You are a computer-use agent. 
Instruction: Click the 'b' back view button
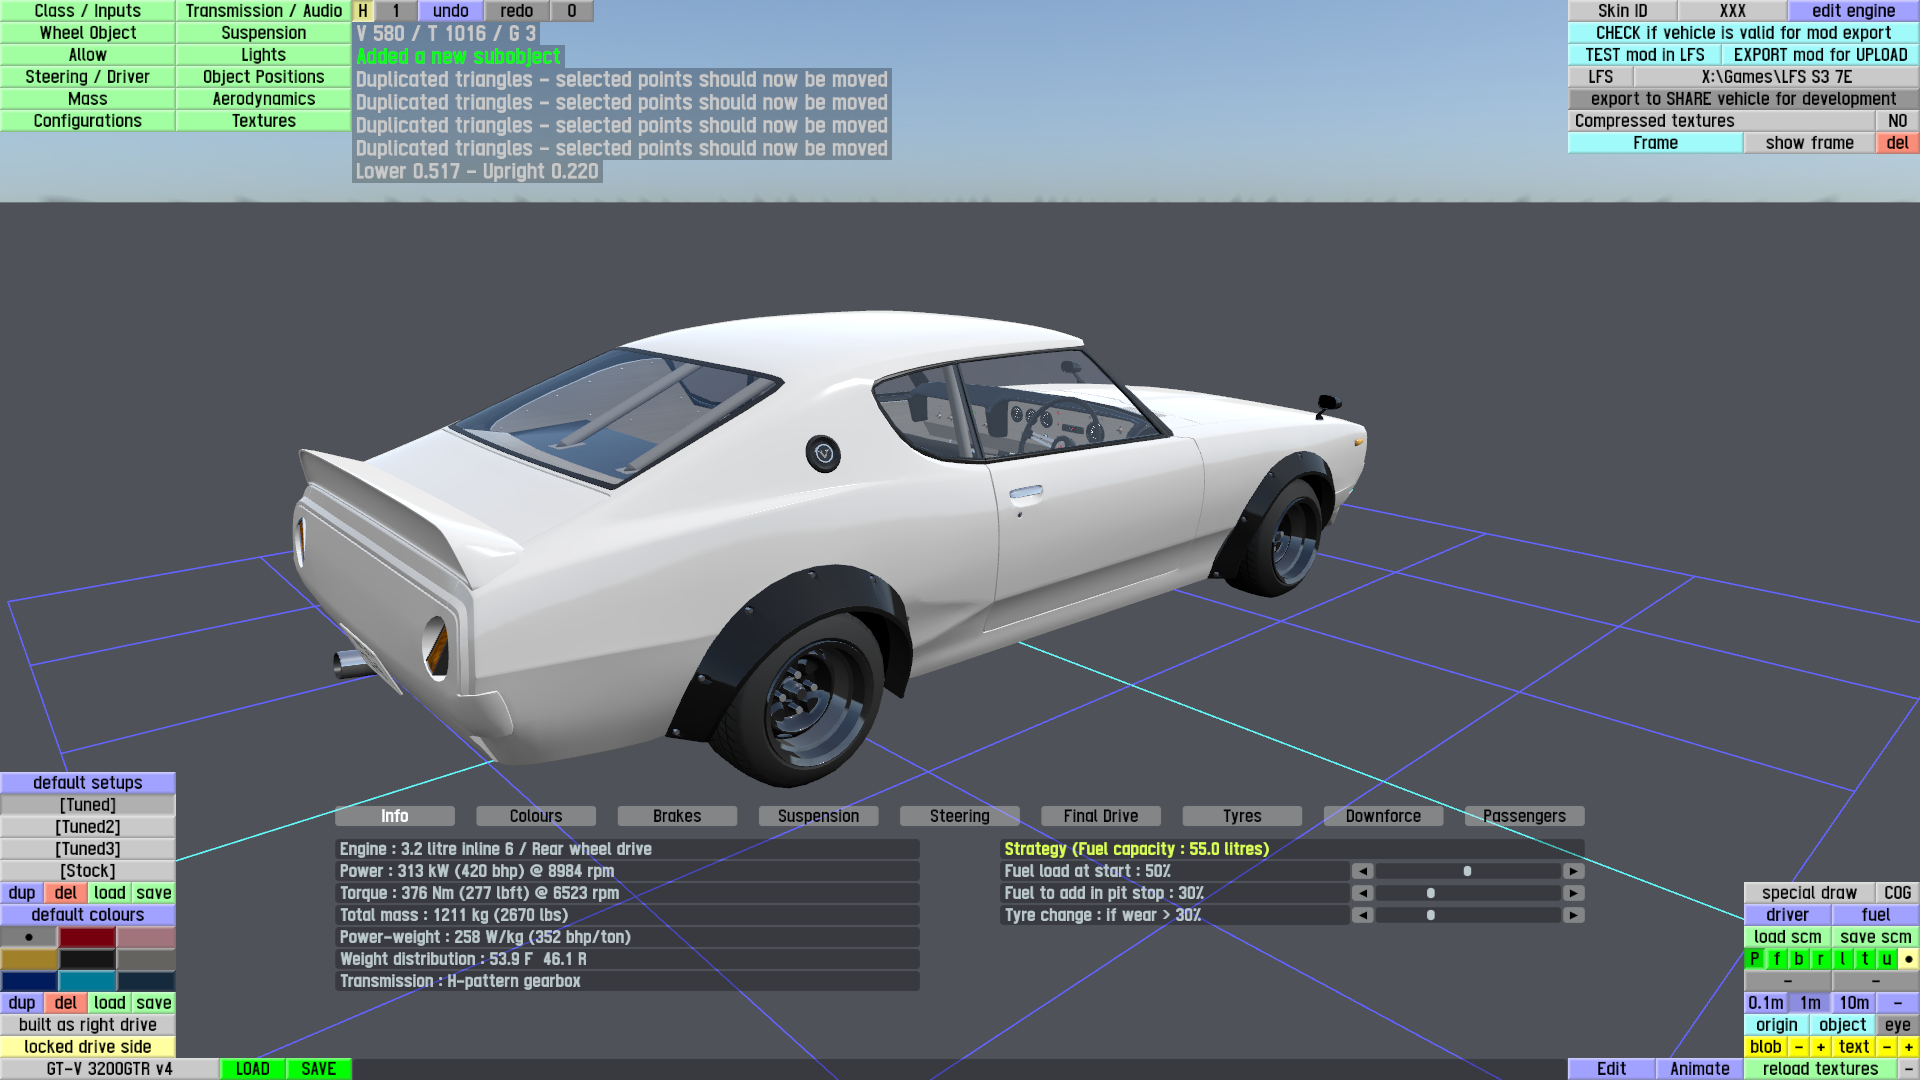(x=1798, y=959)
